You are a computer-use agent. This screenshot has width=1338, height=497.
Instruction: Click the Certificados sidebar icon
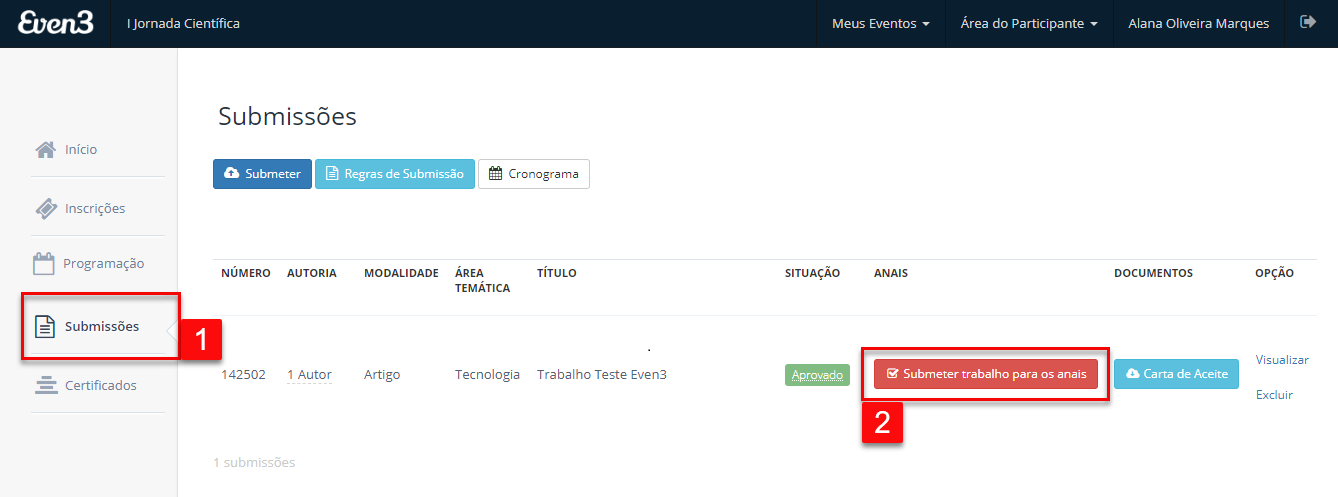tap(45, 385)
